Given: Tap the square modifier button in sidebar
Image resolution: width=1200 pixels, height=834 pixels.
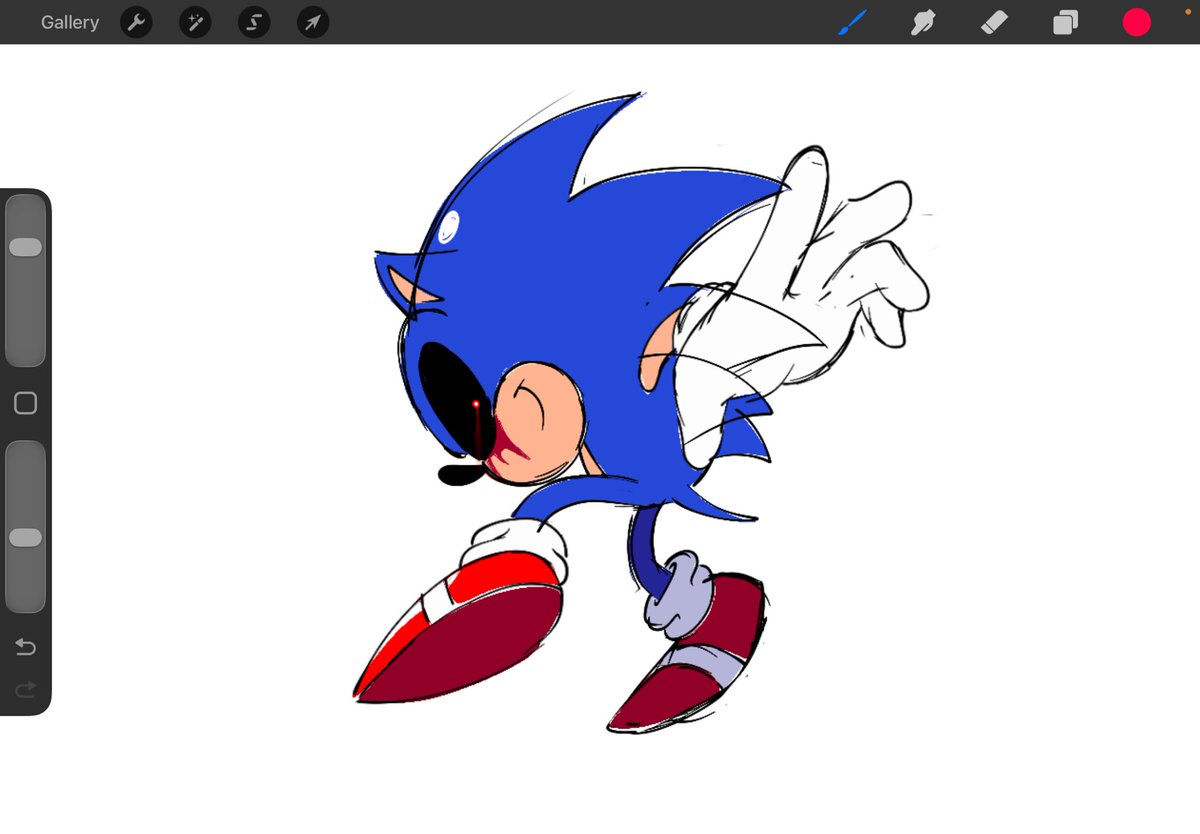Looking at the screenshot, I should tap(25, 403).
